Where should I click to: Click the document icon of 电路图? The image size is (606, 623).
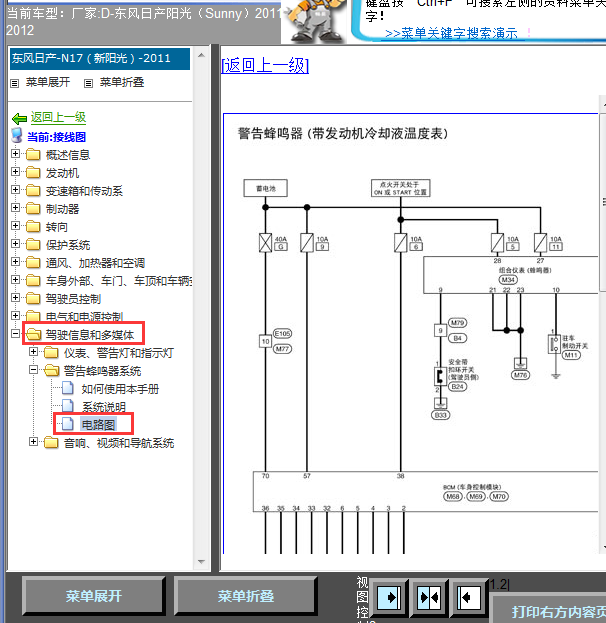click(x=68, y=424)
